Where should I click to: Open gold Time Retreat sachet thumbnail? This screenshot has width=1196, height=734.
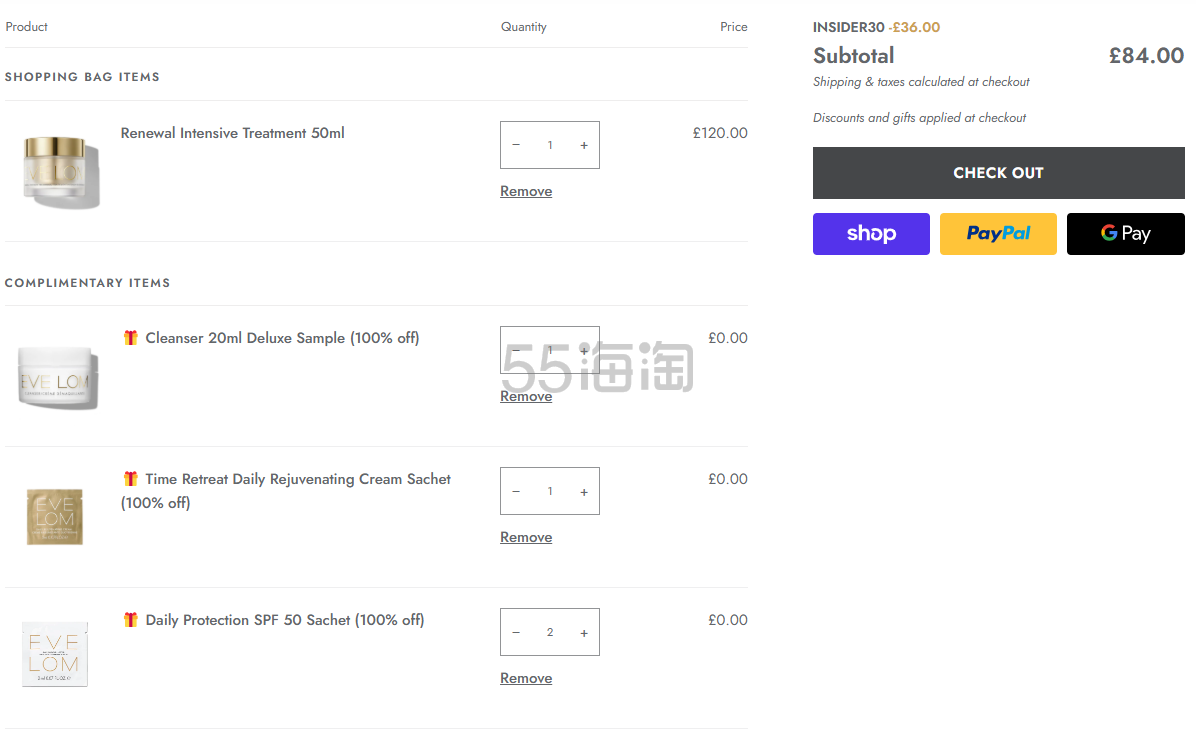[x=55, y=517]
